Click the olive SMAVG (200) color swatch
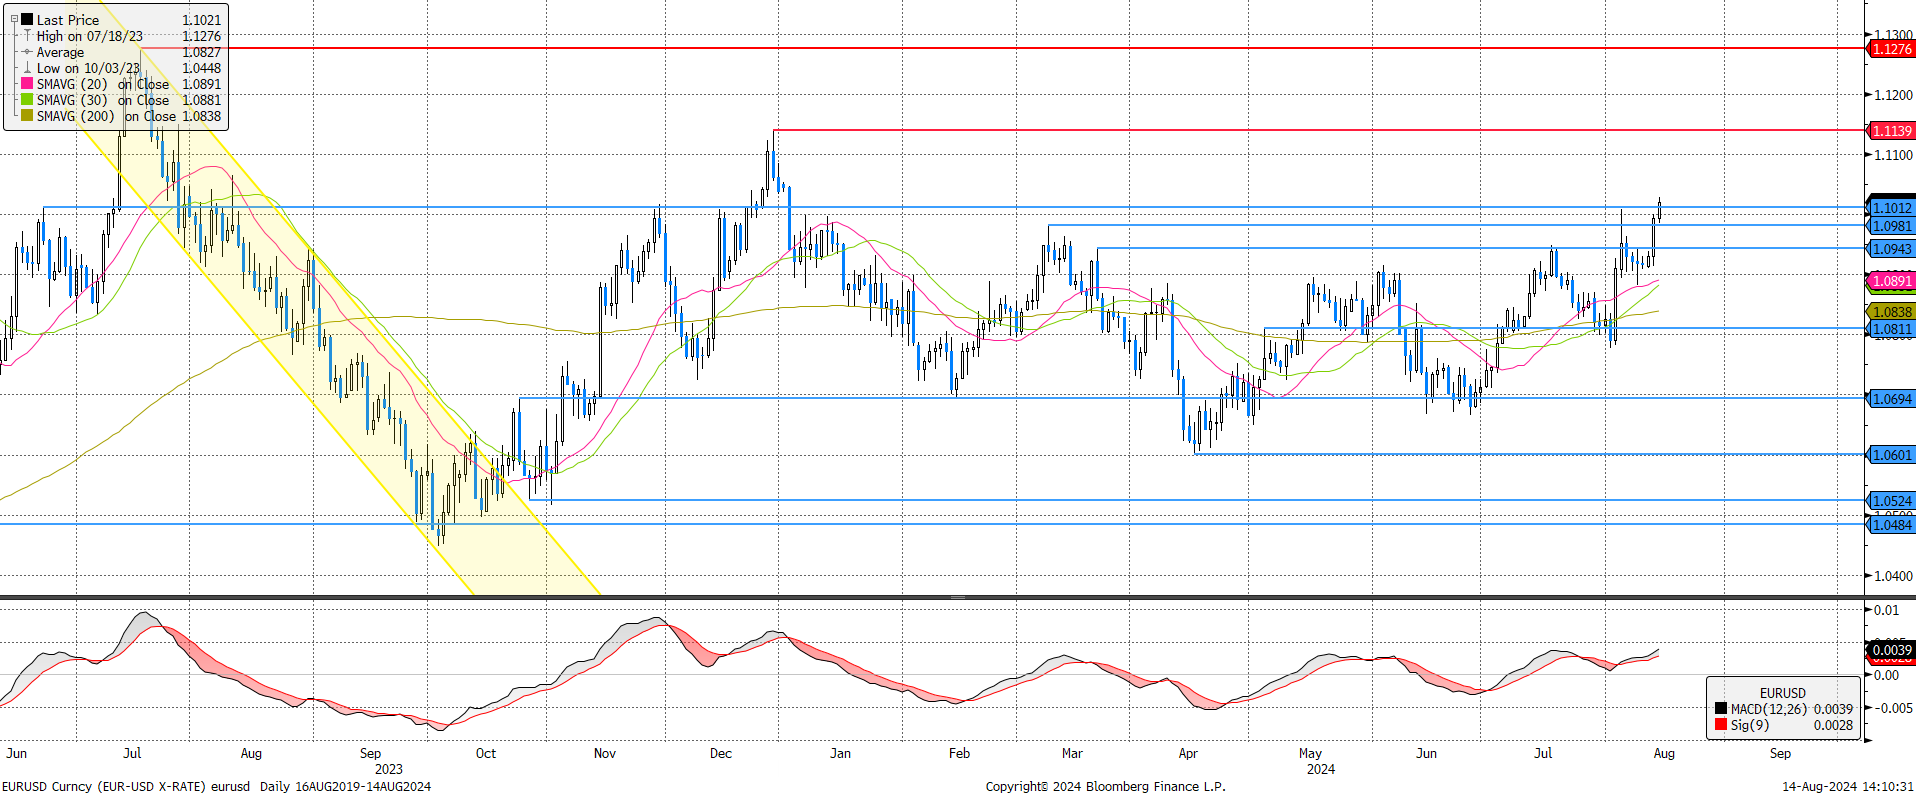 [27, 116]
